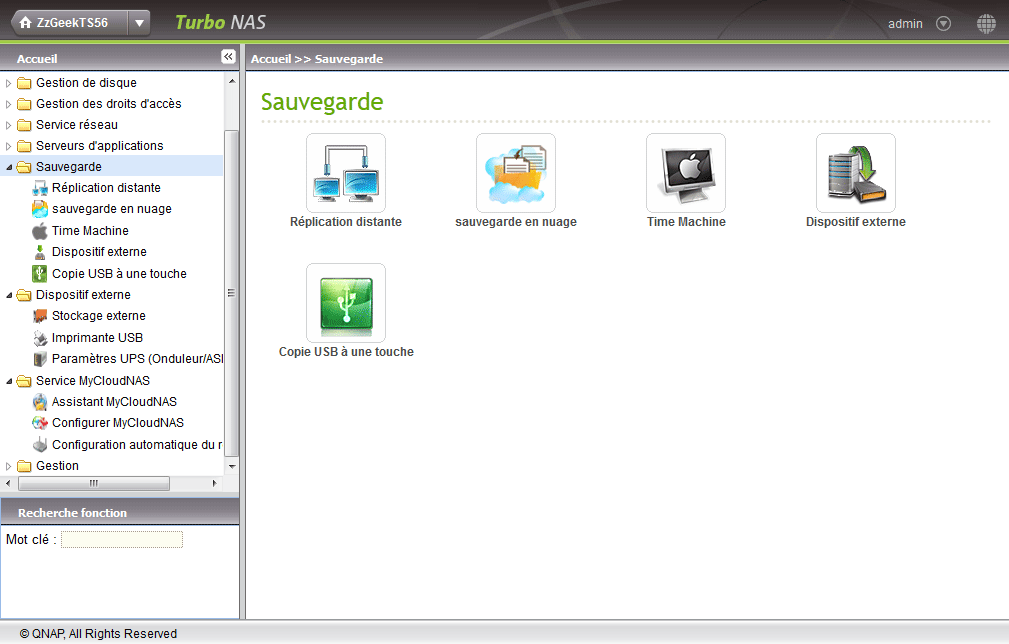Viewport: 1009px width, 644px height.
Task: Collapse the sidebar with the double-chevron icon
Action: (228, 57)
